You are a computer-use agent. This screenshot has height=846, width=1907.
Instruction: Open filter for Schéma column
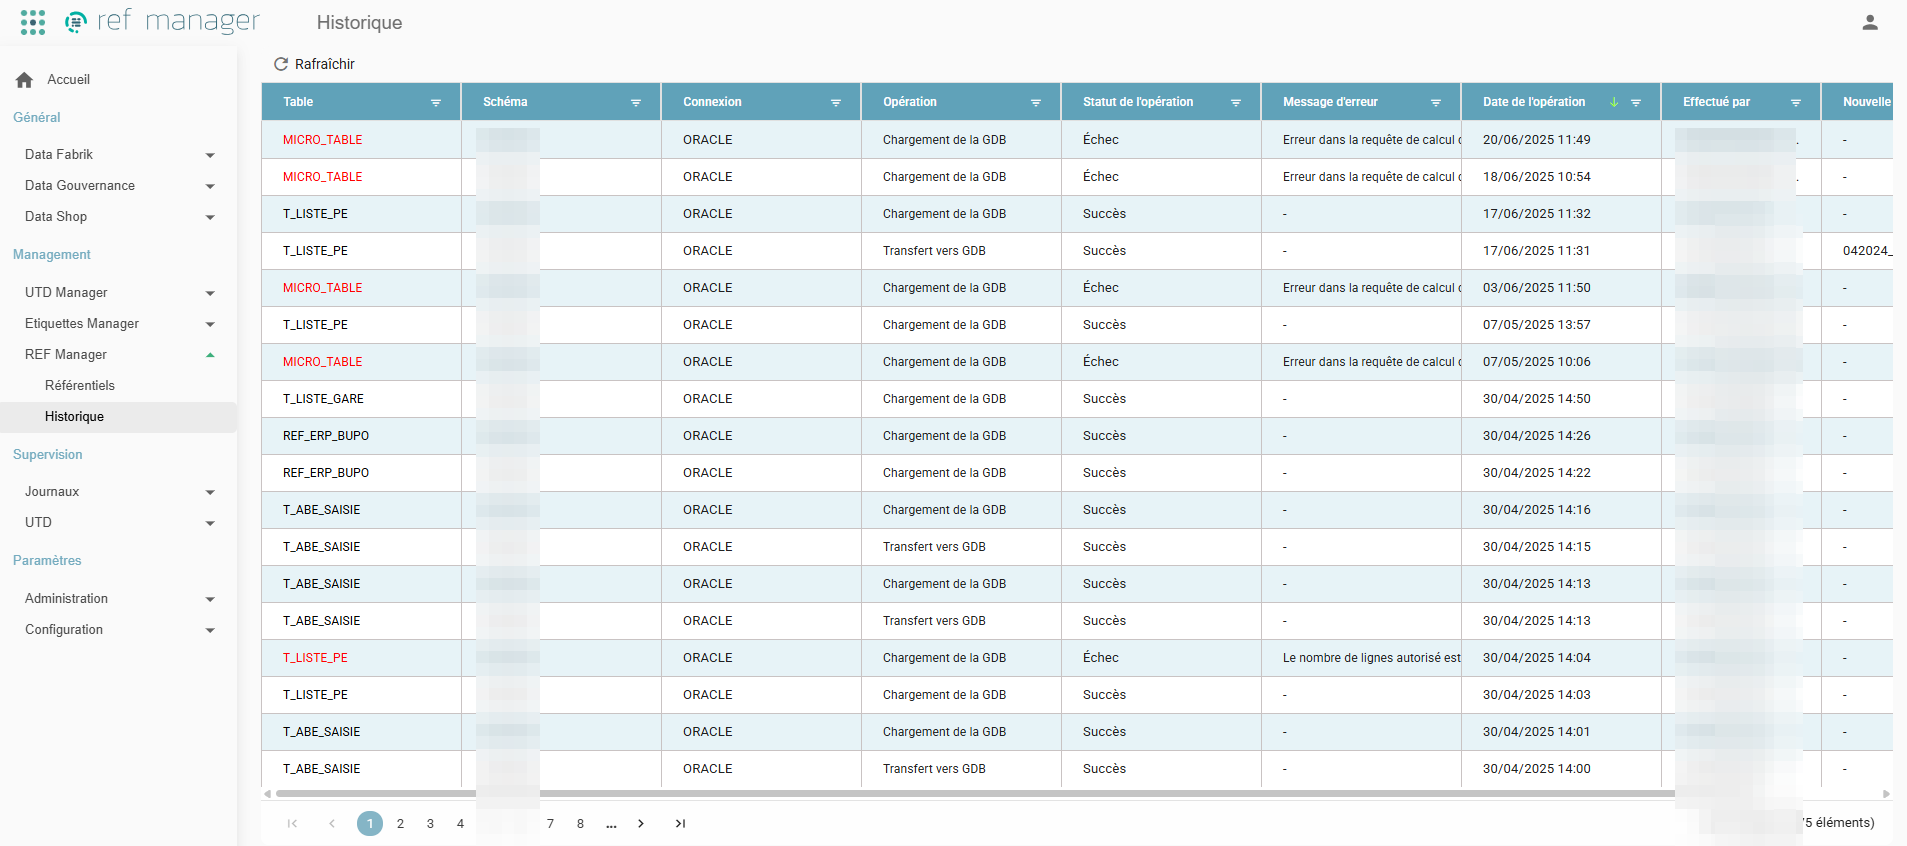click(x=636, y=103)
